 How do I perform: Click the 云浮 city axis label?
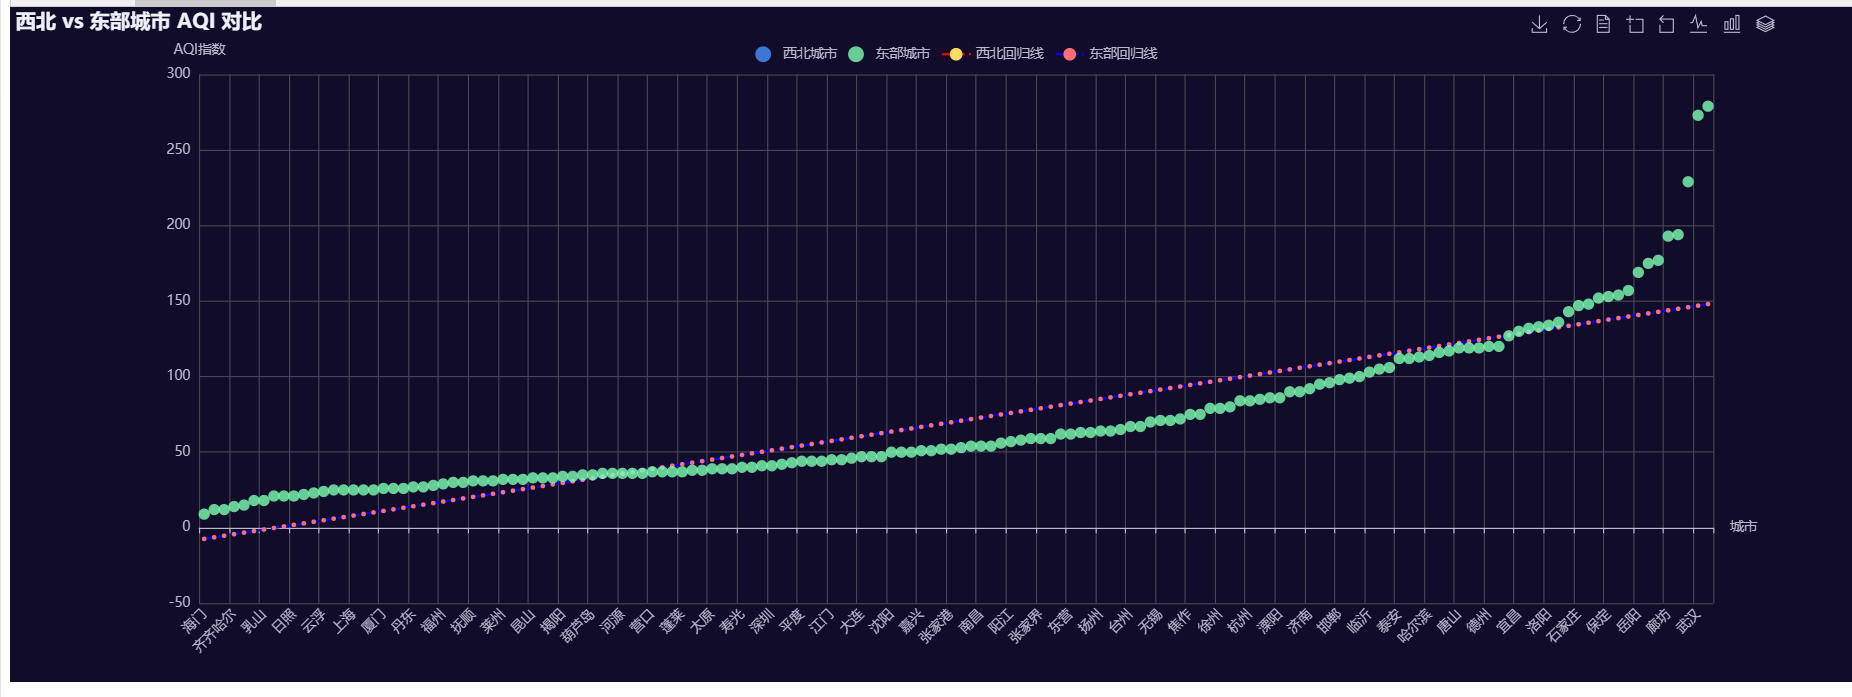(x=313, y=621)
